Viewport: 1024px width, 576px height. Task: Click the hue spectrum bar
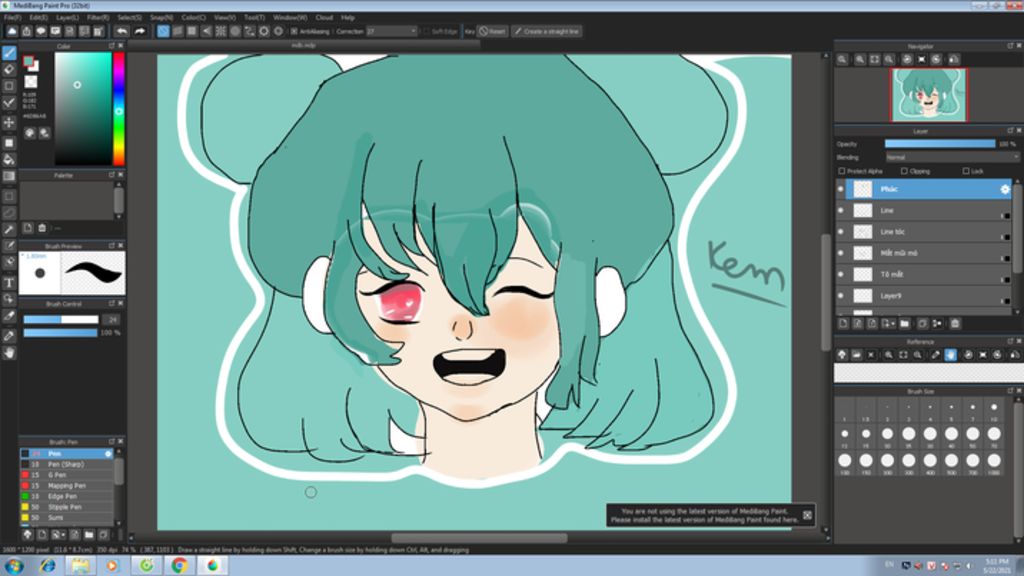[x=119, y=108]
